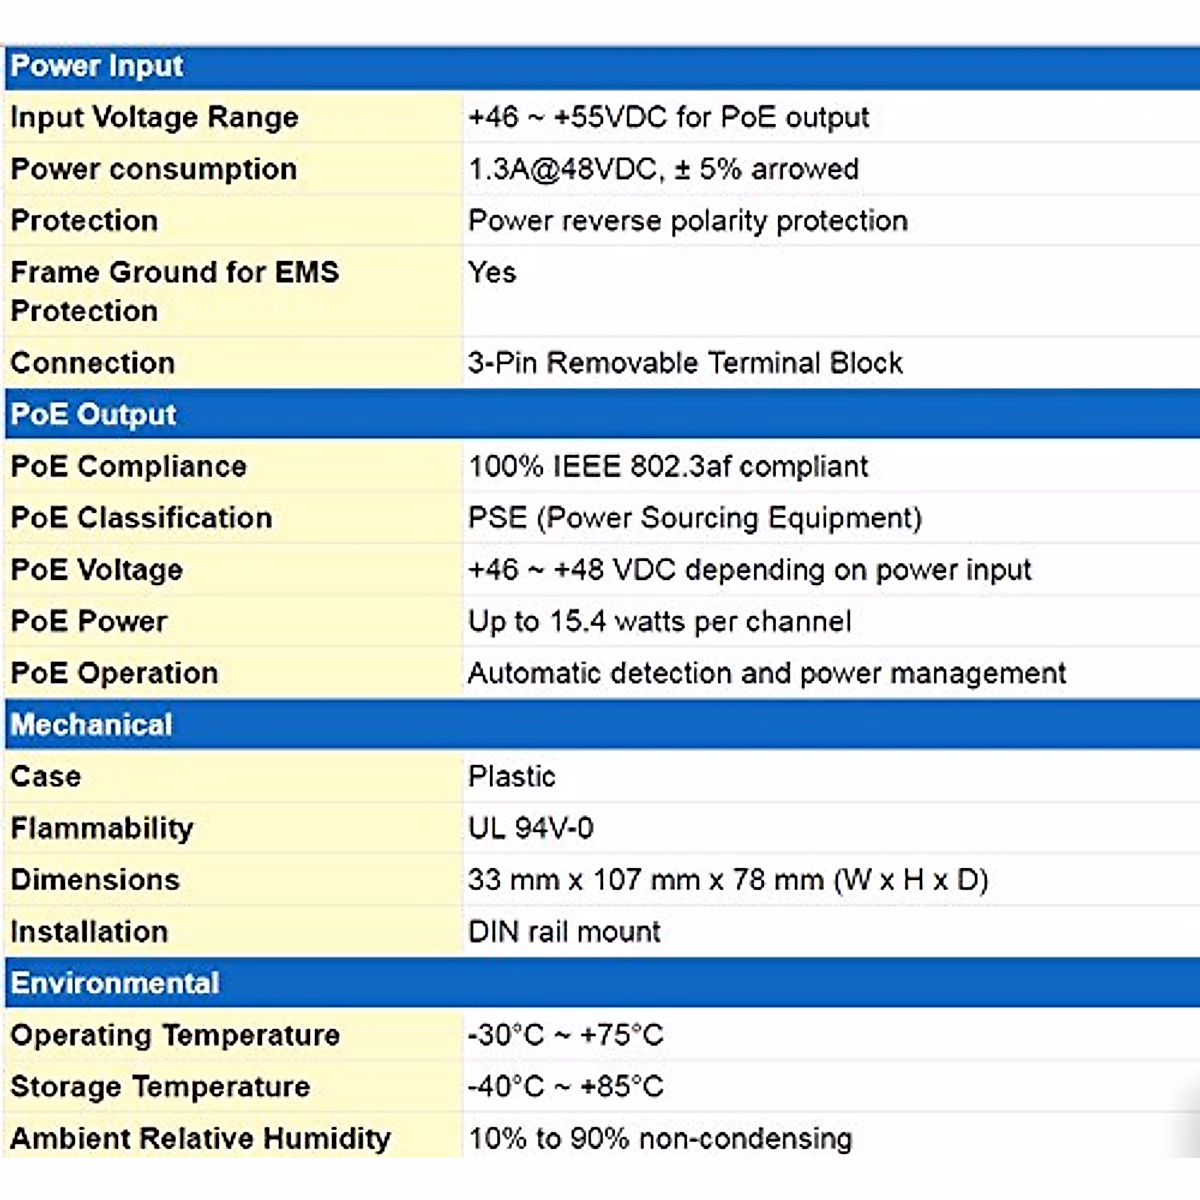Click the Operating Temperature row label
The image size is (1200, 1200).
tap(175, 1035)
